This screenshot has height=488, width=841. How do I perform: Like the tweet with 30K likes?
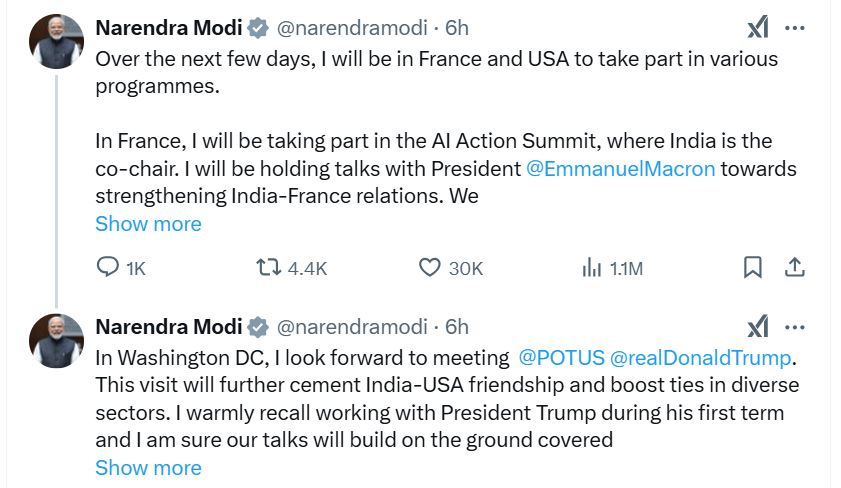[430, 268]
